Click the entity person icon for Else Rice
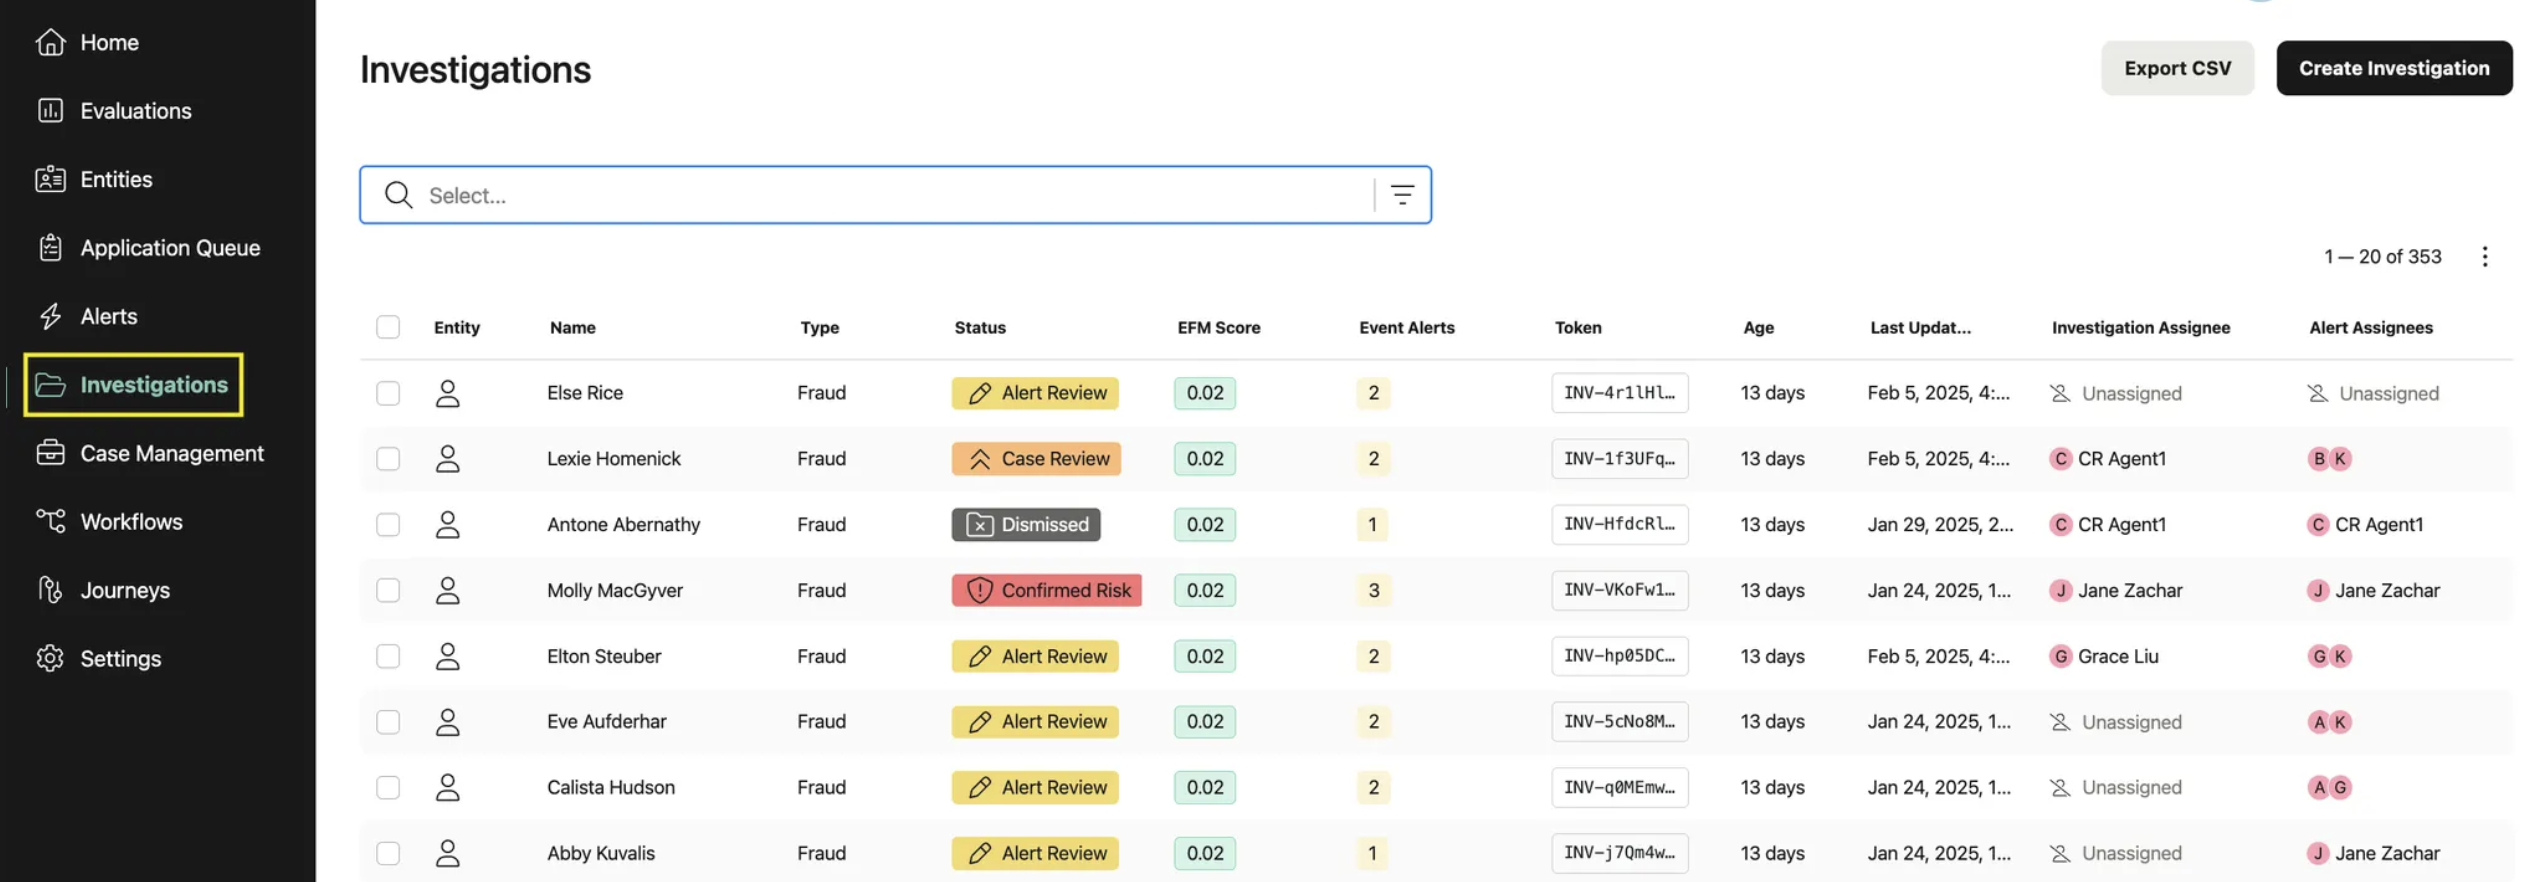Image resolution: width=2548 pixels, height=882 pixels. tap(447, 393)
